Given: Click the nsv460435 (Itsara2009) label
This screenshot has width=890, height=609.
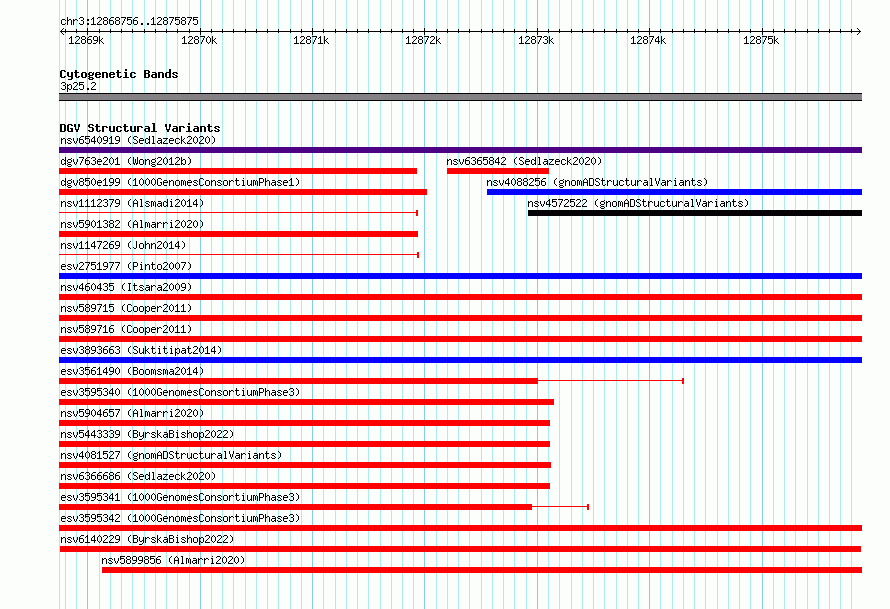Looking at the screenshot, I should [x=126, y=287].
